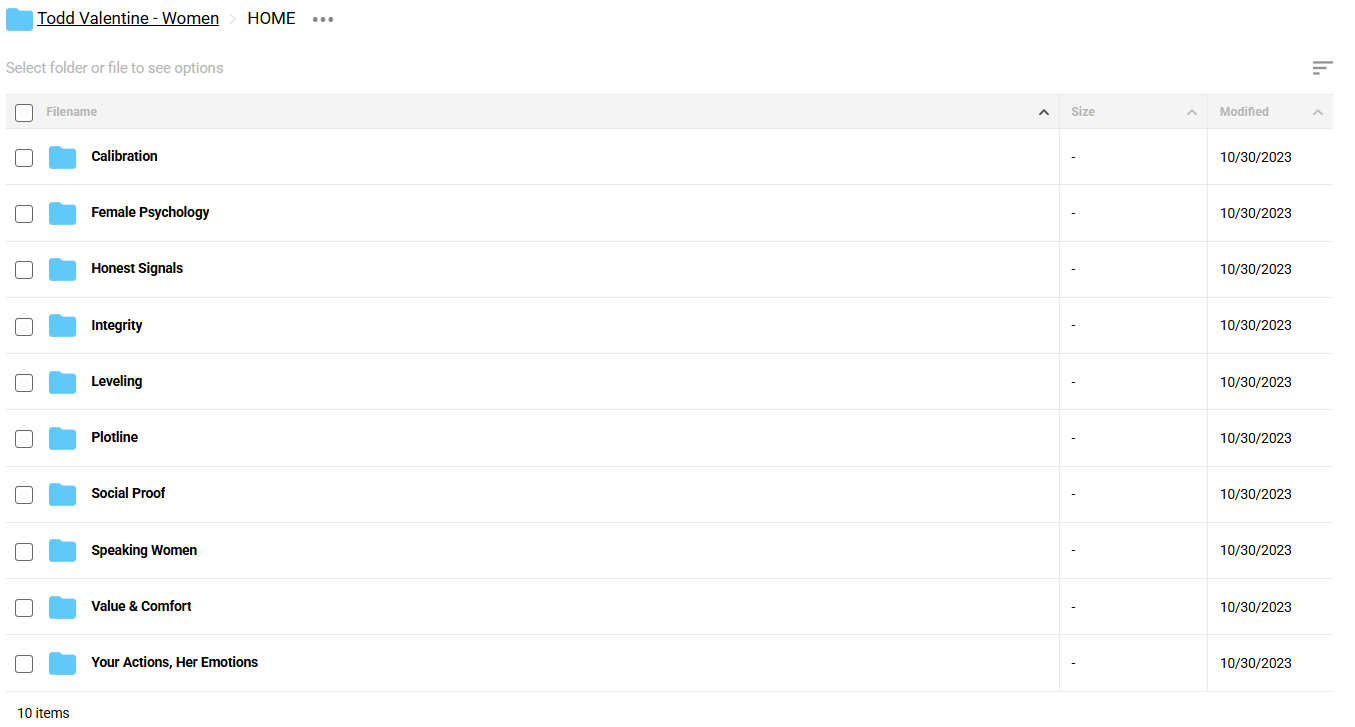Open the Calibration folder icon
Viewport: 1355px width, 727px height.
pos(62,157)
